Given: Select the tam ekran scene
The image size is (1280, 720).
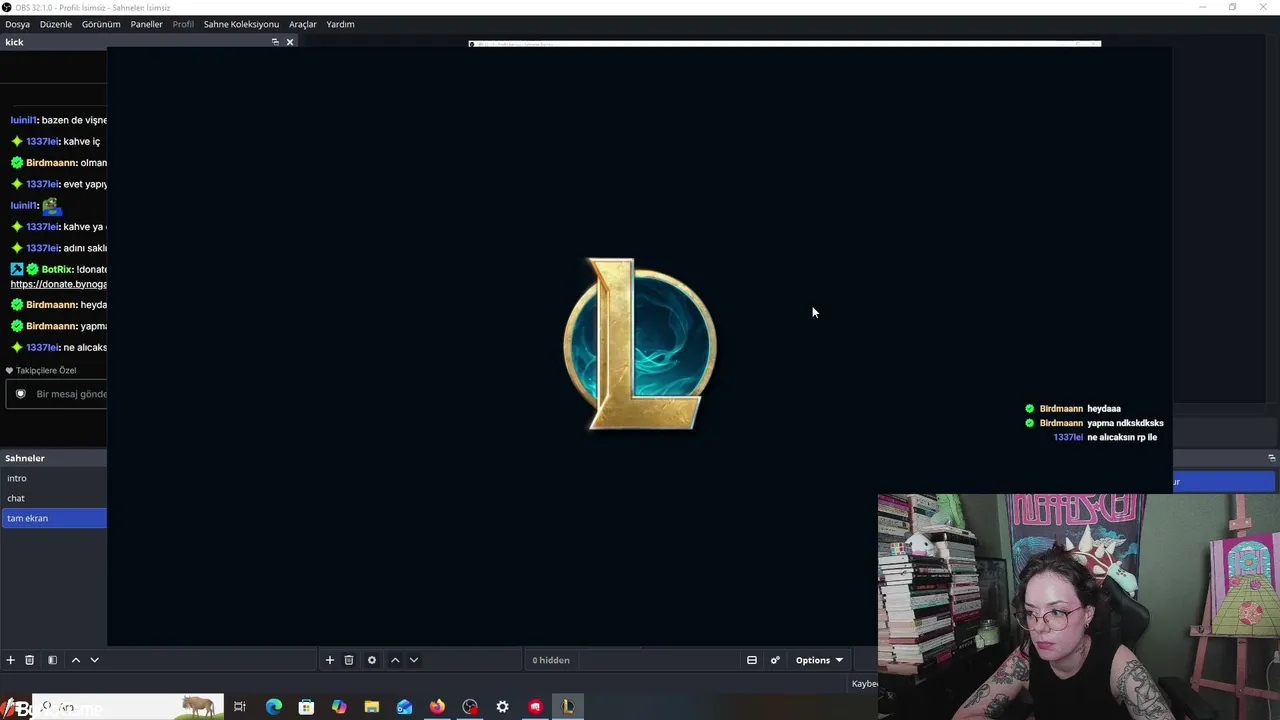Looking at the screenshot, I should [x=54, y=518].
